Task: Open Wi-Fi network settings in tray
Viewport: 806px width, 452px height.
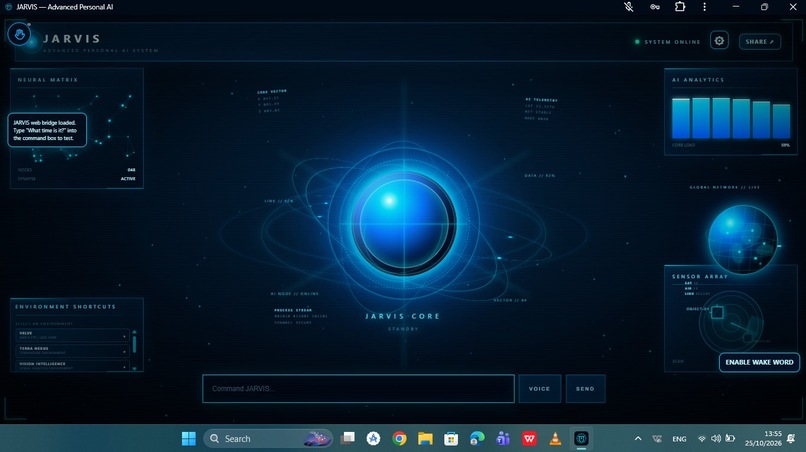Action: 702,439
